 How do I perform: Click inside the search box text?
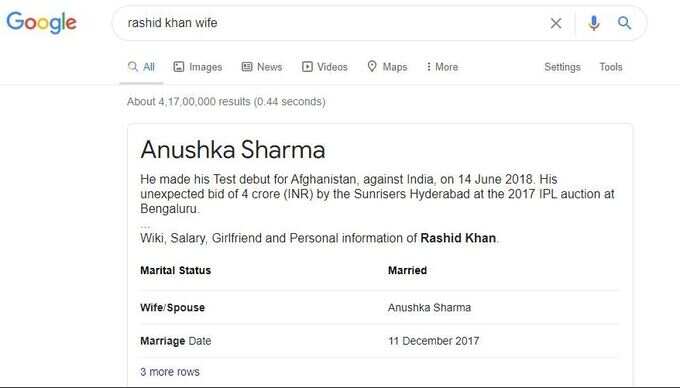[x=172, y=23]
